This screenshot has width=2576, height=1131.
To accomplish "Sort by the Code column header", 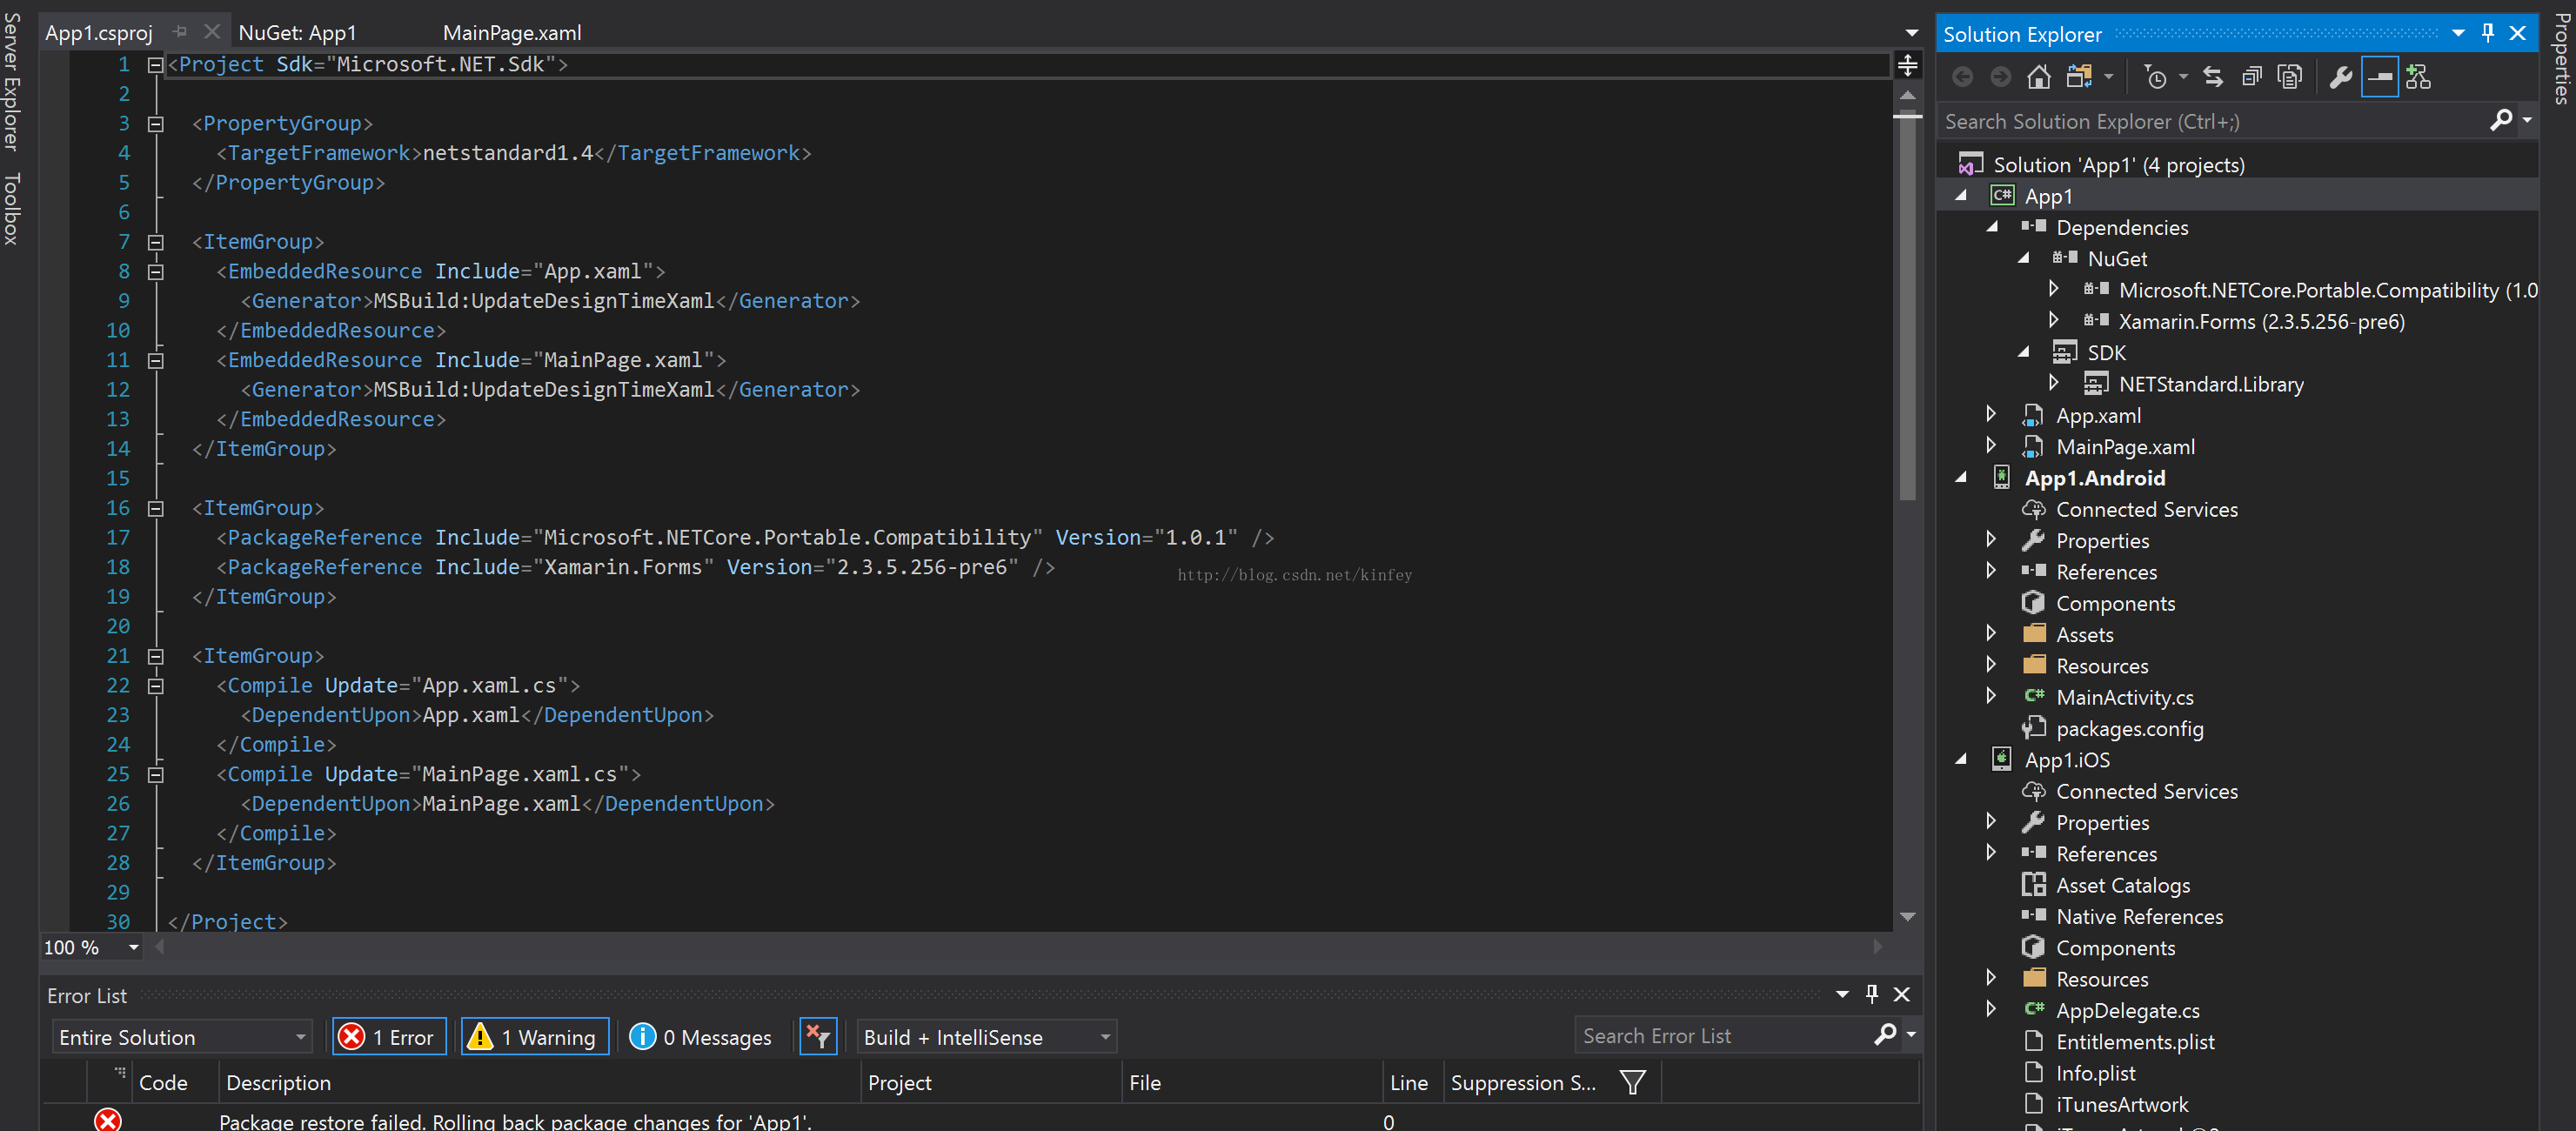I will pos(175,1082).
